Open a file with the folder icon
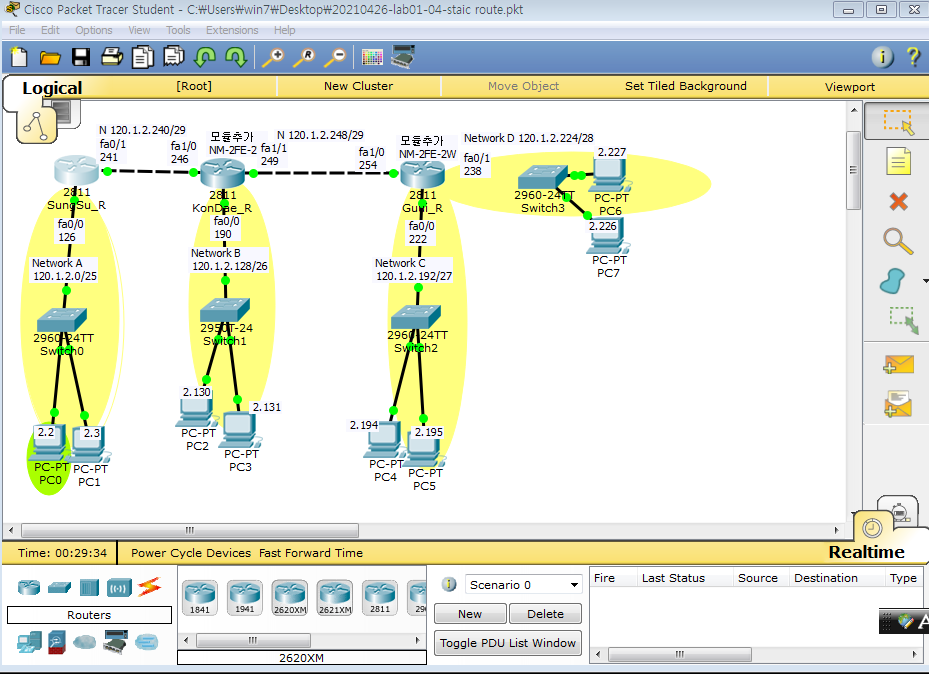The image size is (929, 674). coord(50,57)
